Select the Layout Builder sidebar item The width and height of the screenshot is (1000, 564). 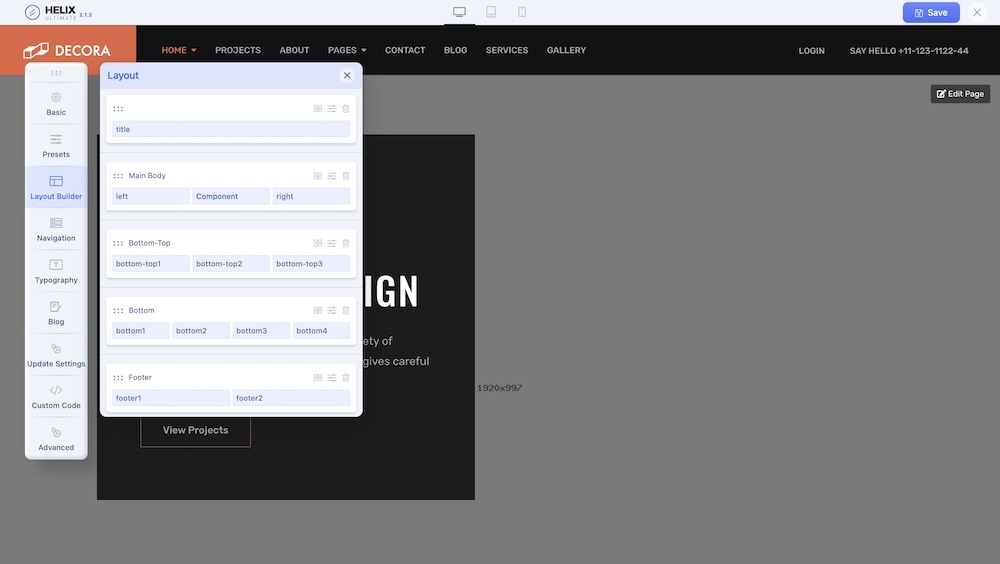[x=56, y=188]
